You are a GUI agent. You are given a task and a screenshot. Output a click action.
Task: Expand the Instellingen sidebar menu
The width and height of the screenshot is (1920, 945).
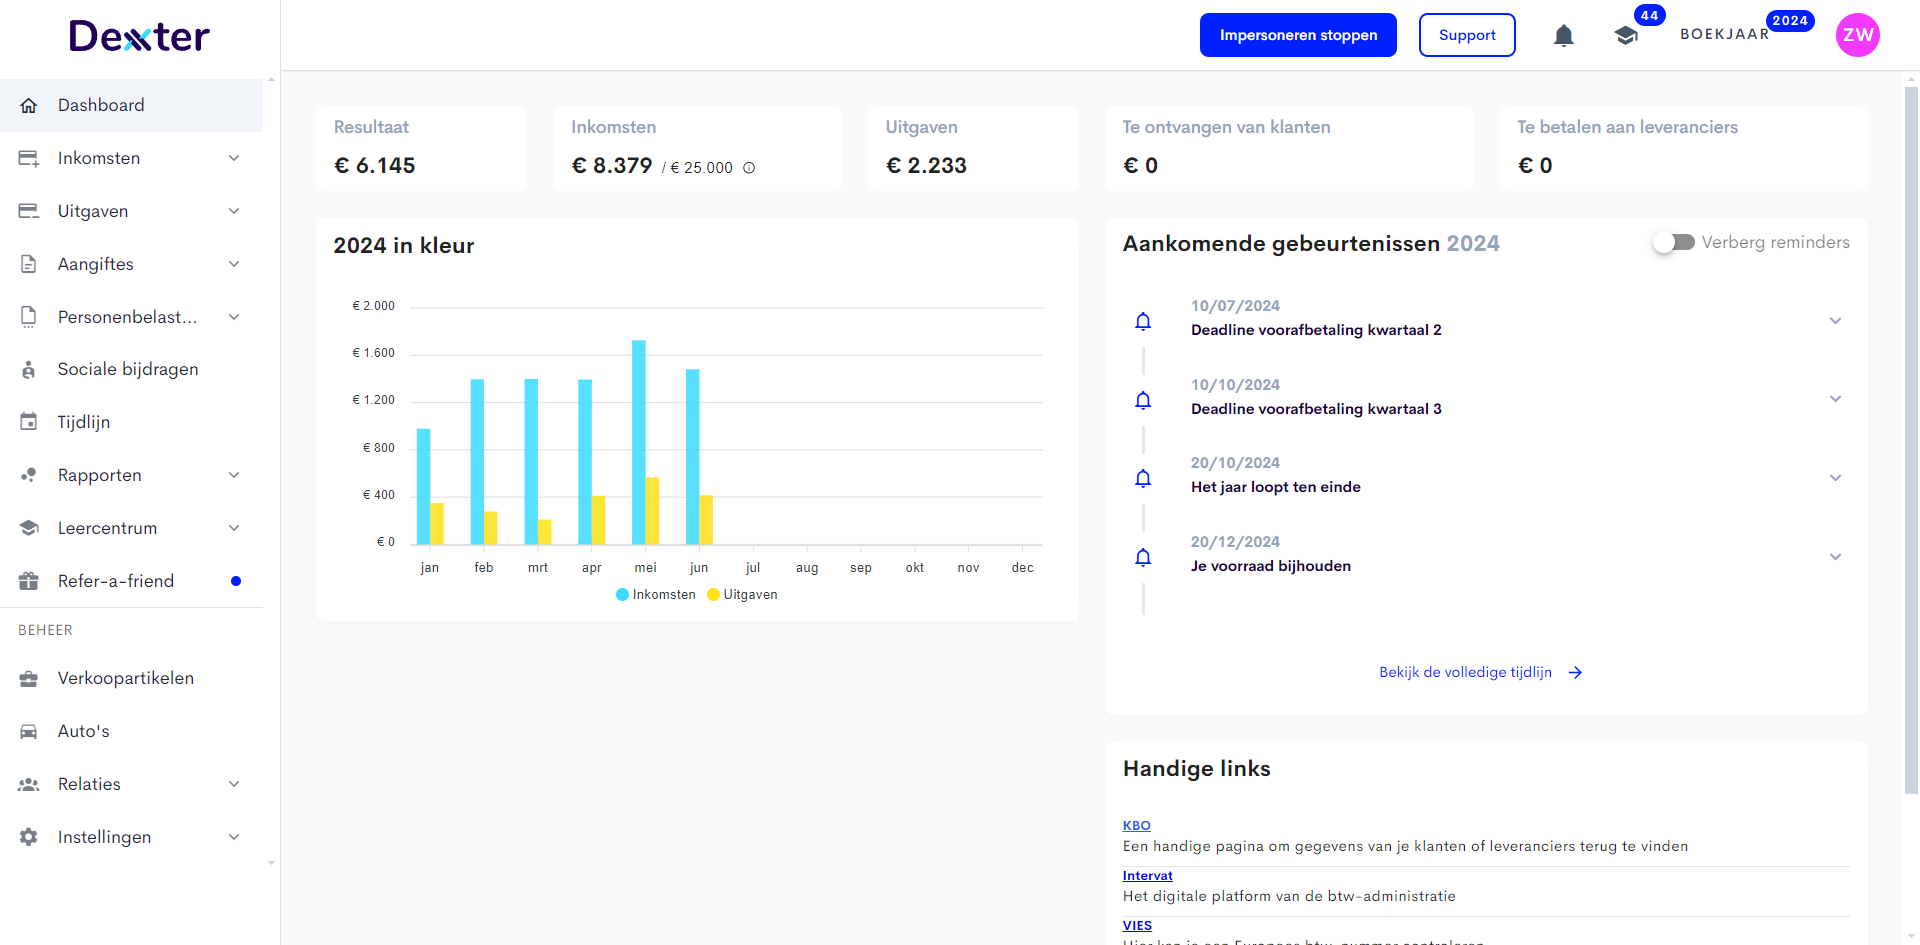pos(233,837)
